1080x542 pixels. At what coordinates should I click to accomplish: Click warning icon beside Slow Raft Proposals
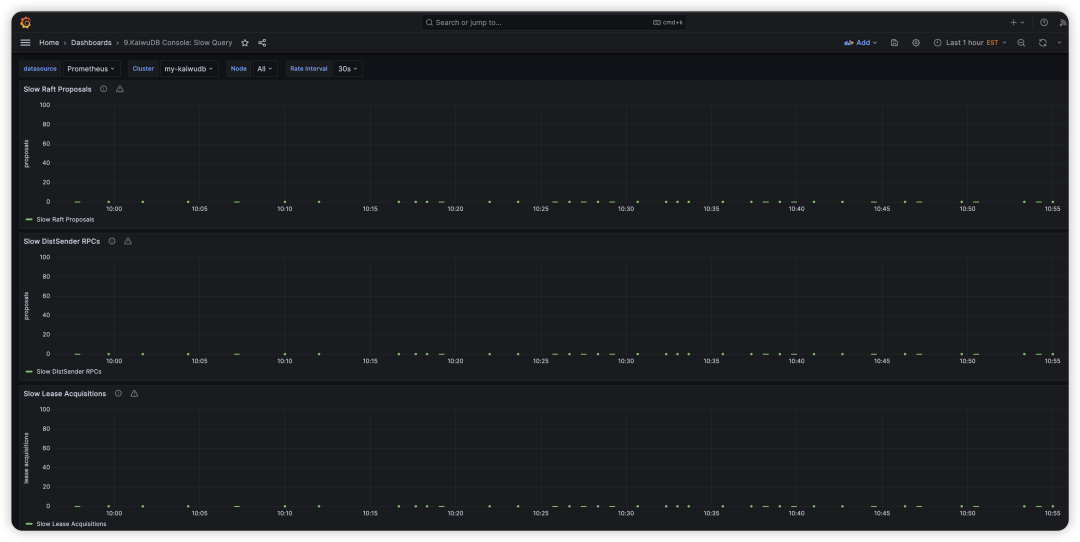pyautogui.click(x=120, y=89)
